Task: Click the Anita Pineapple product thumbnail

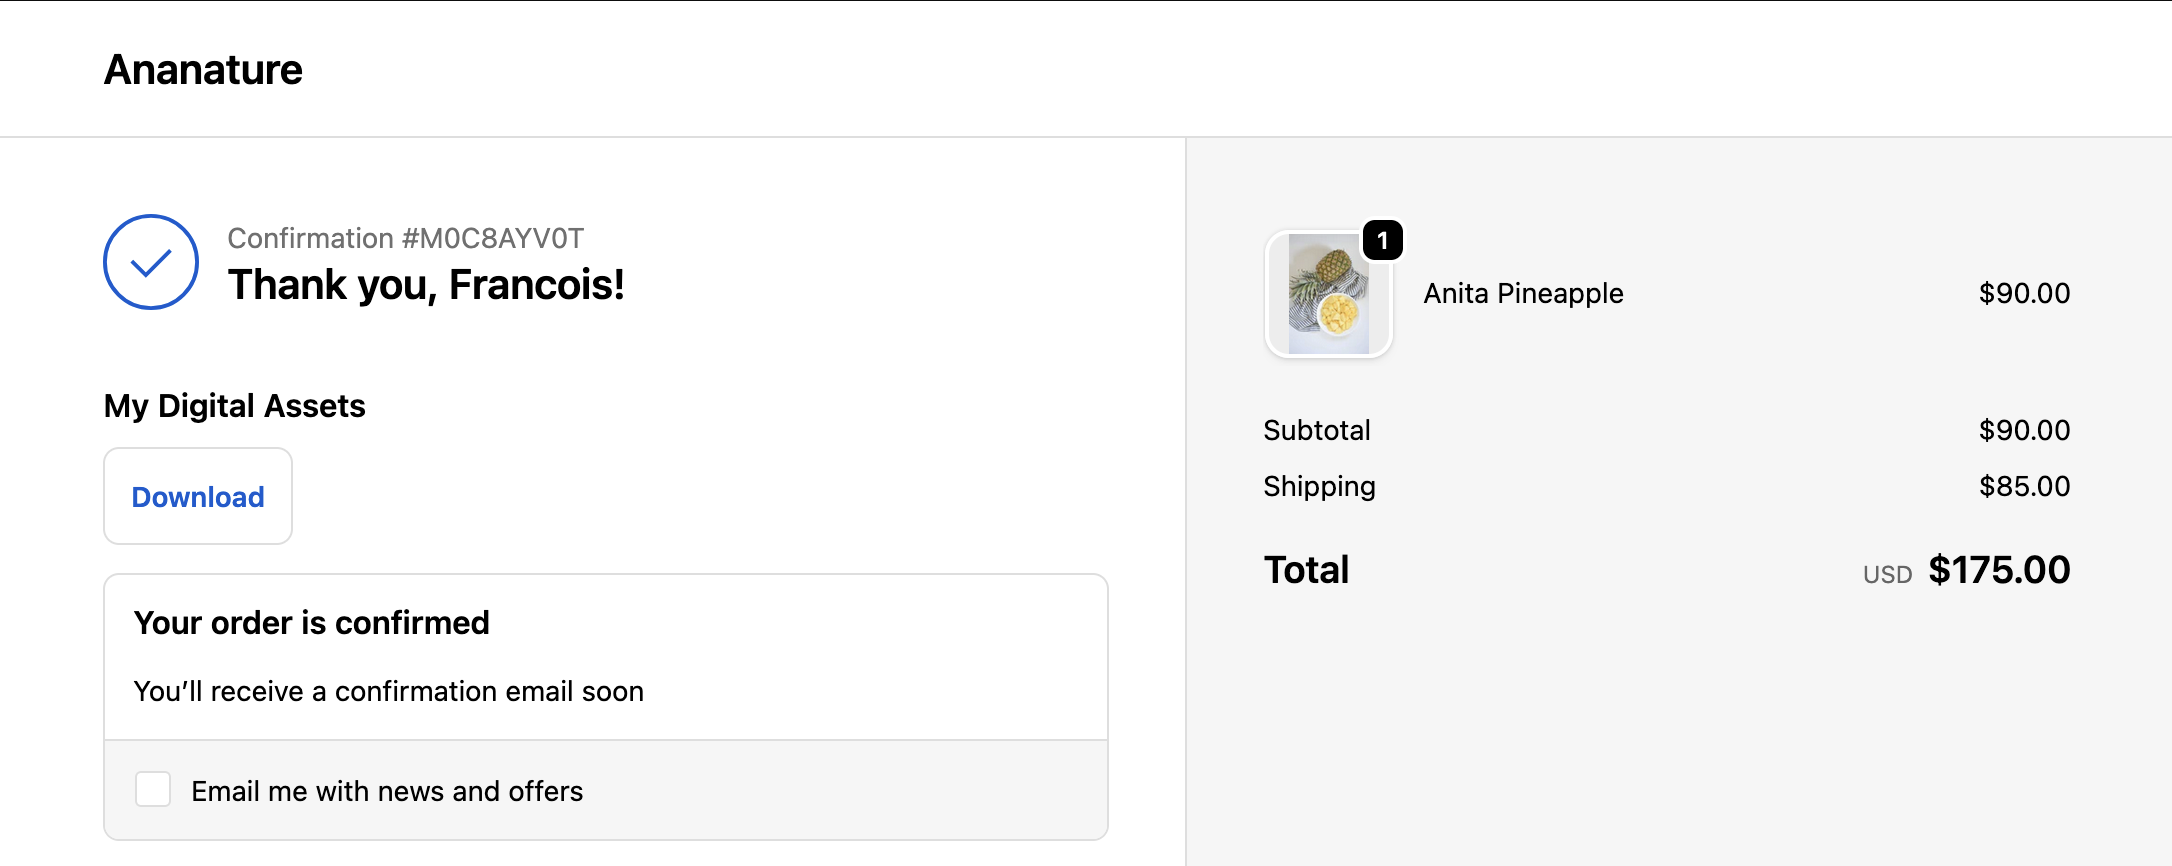Action: click(x=1328, y=293)
